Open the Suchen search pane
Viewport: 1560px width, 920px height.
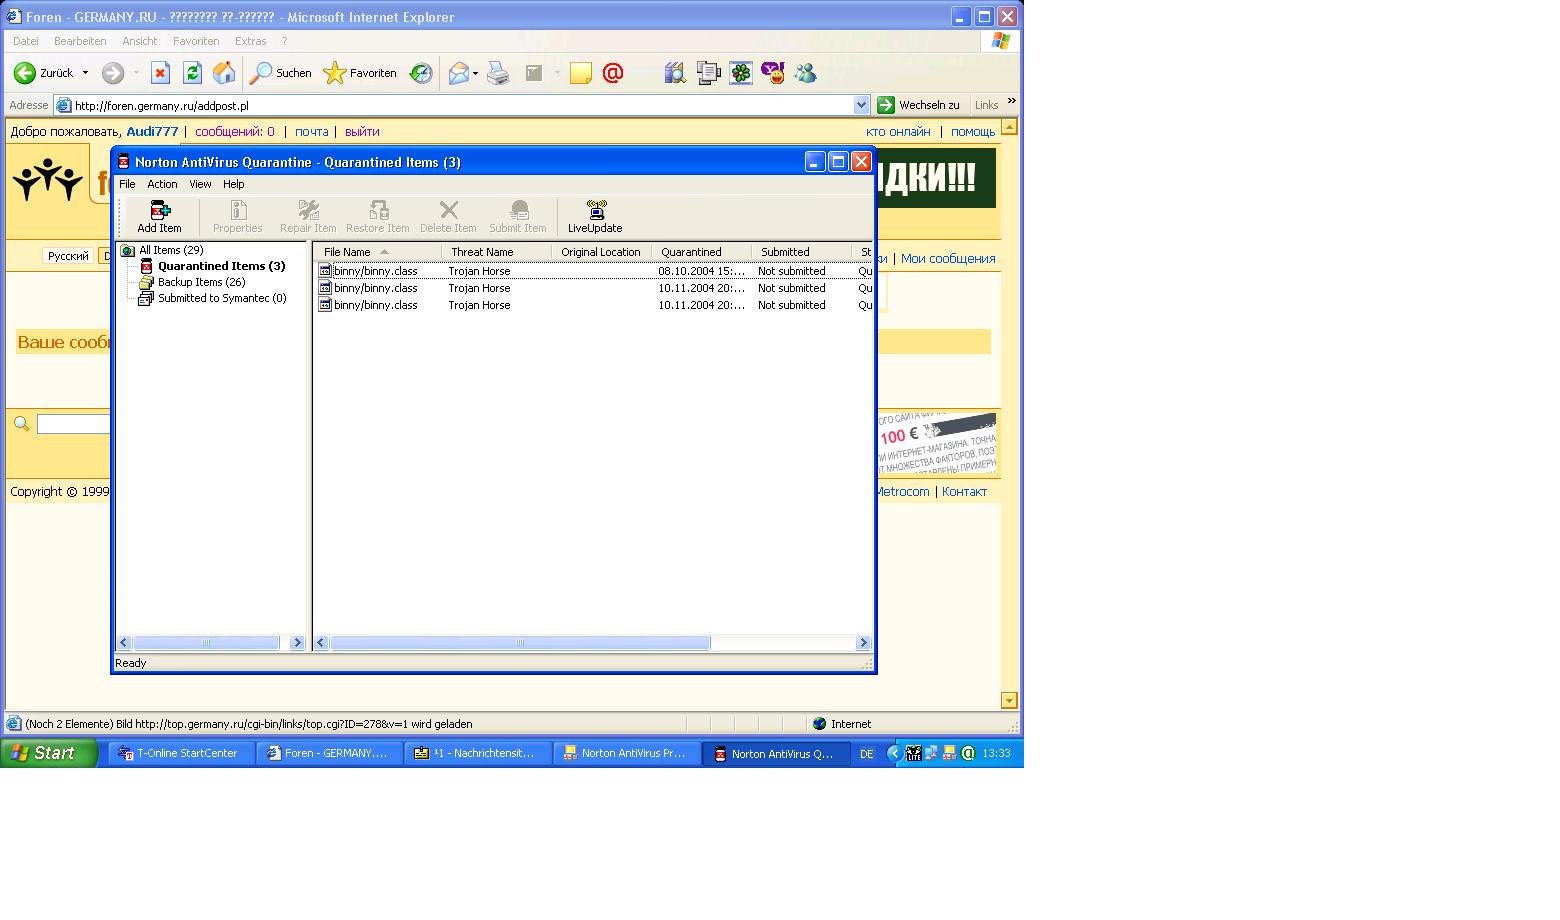(281, 73)
